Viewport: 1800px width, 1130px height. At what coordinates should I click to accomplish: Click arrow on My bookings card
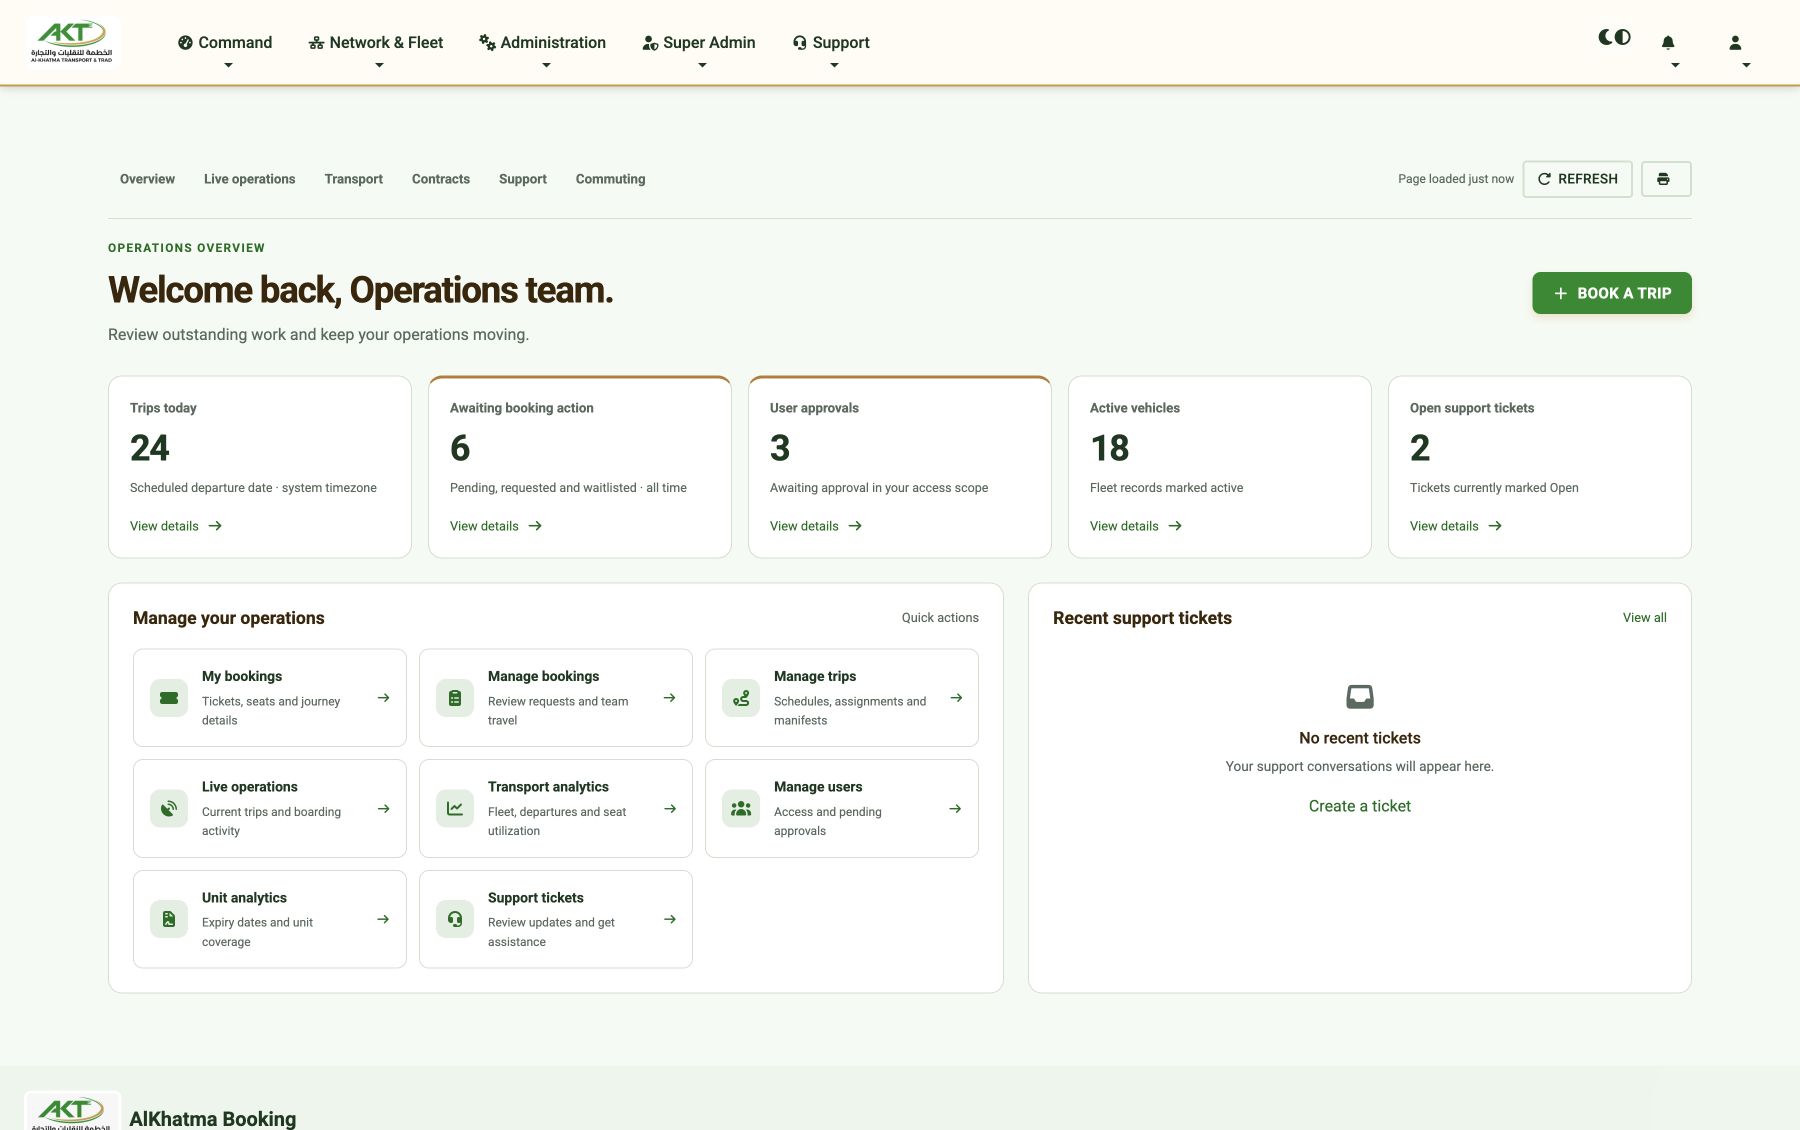pos(383,698)
